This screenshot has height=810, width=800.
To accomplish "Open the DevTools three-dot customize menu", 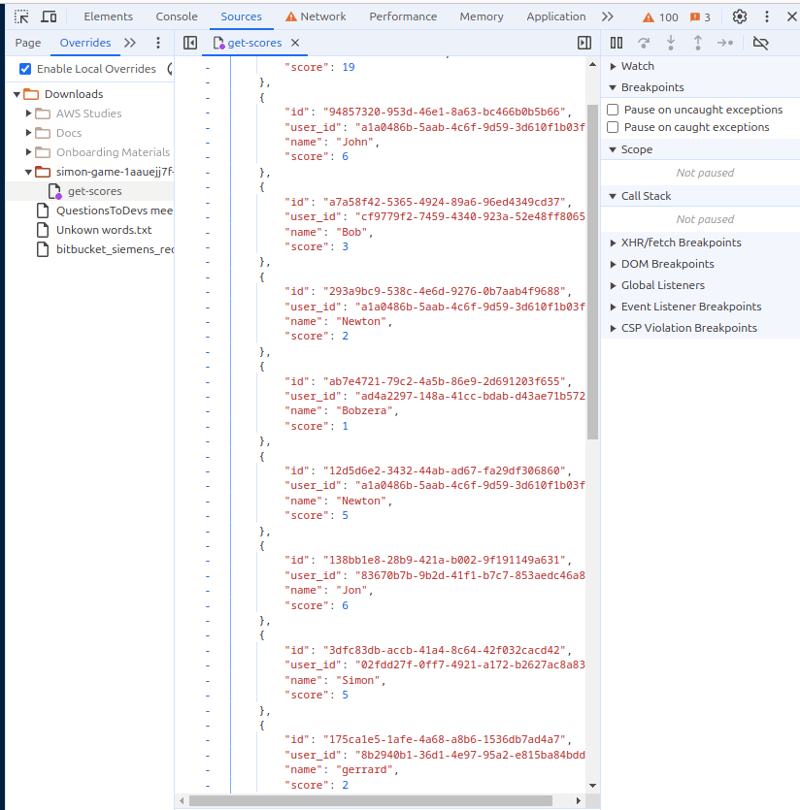I will click(x=767, y=17).
